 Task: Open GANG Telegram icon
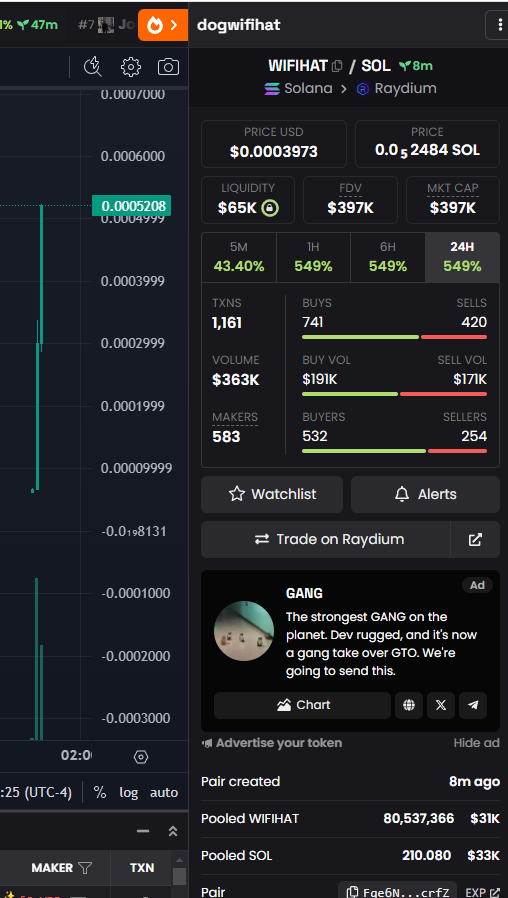pyautogui.click(x=473, y=705)
